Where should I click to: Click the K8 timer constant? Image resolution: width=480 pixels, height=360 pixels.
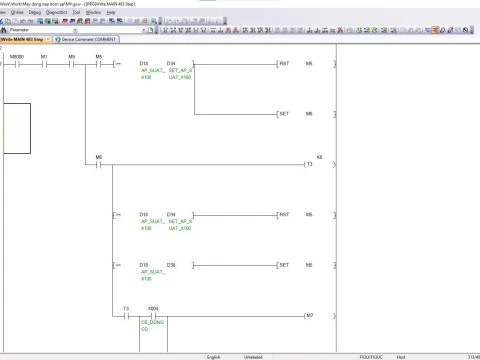click(319, 157)
